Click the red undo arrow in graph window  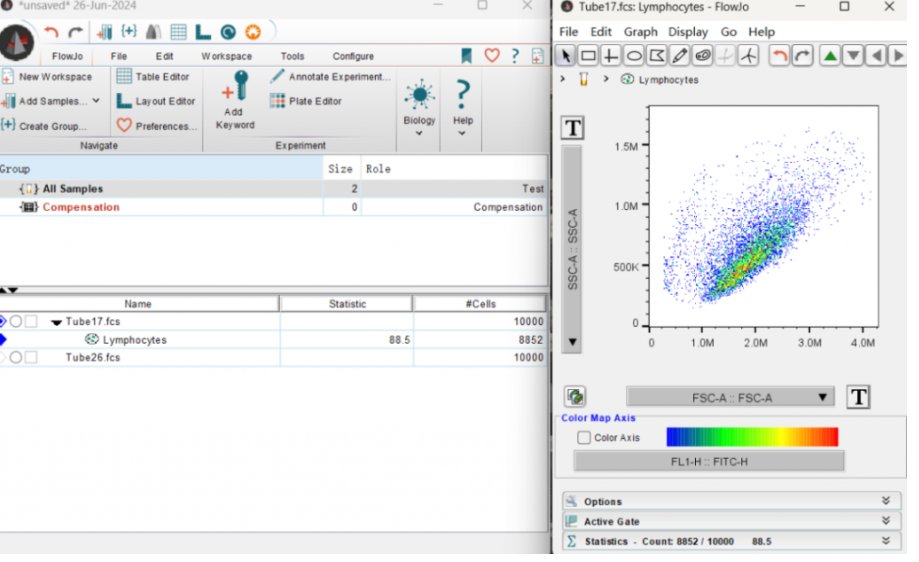[780, 56]
